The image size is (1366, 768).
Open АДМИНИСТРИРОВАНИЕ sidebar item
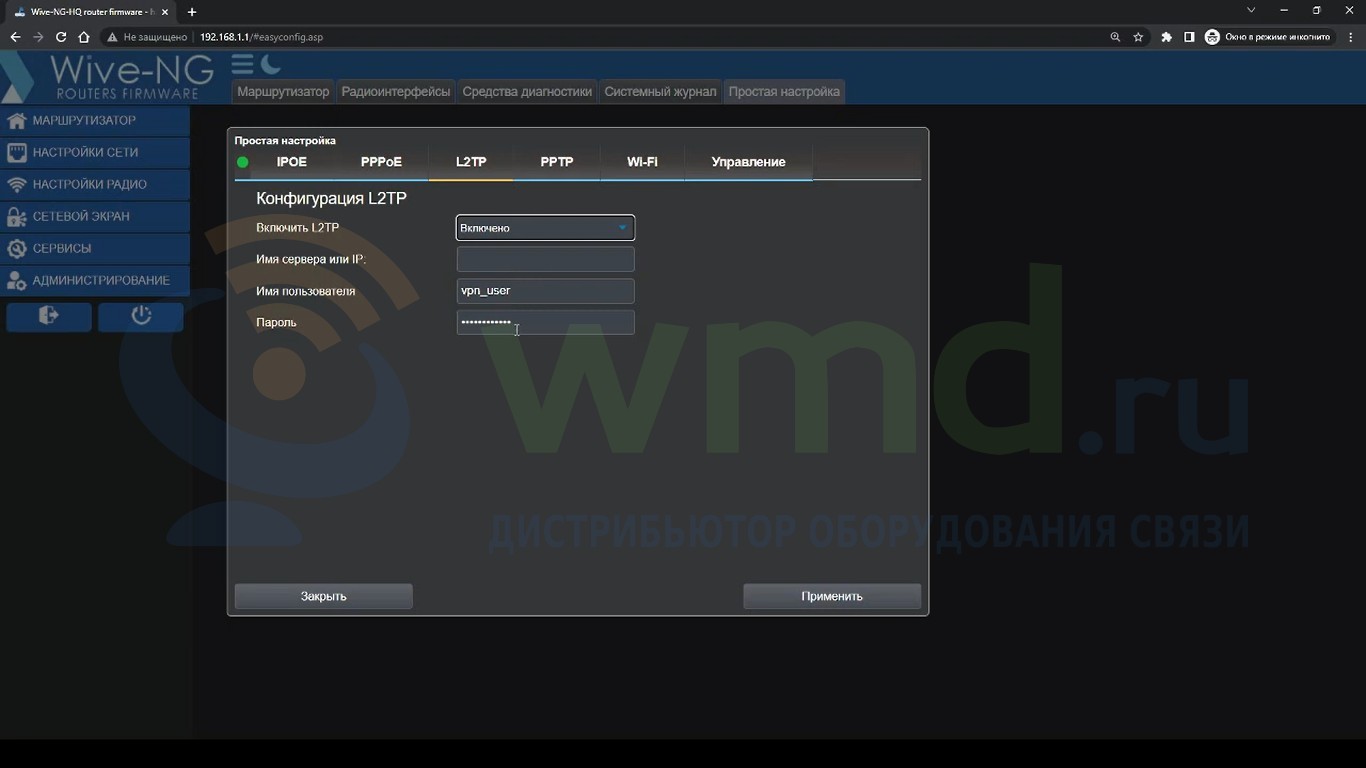pos(95,280)
